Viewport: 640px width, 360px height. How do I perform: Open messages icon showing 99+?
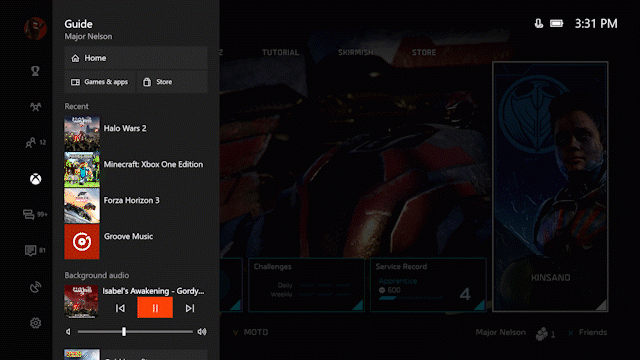[x=35, y=214]
